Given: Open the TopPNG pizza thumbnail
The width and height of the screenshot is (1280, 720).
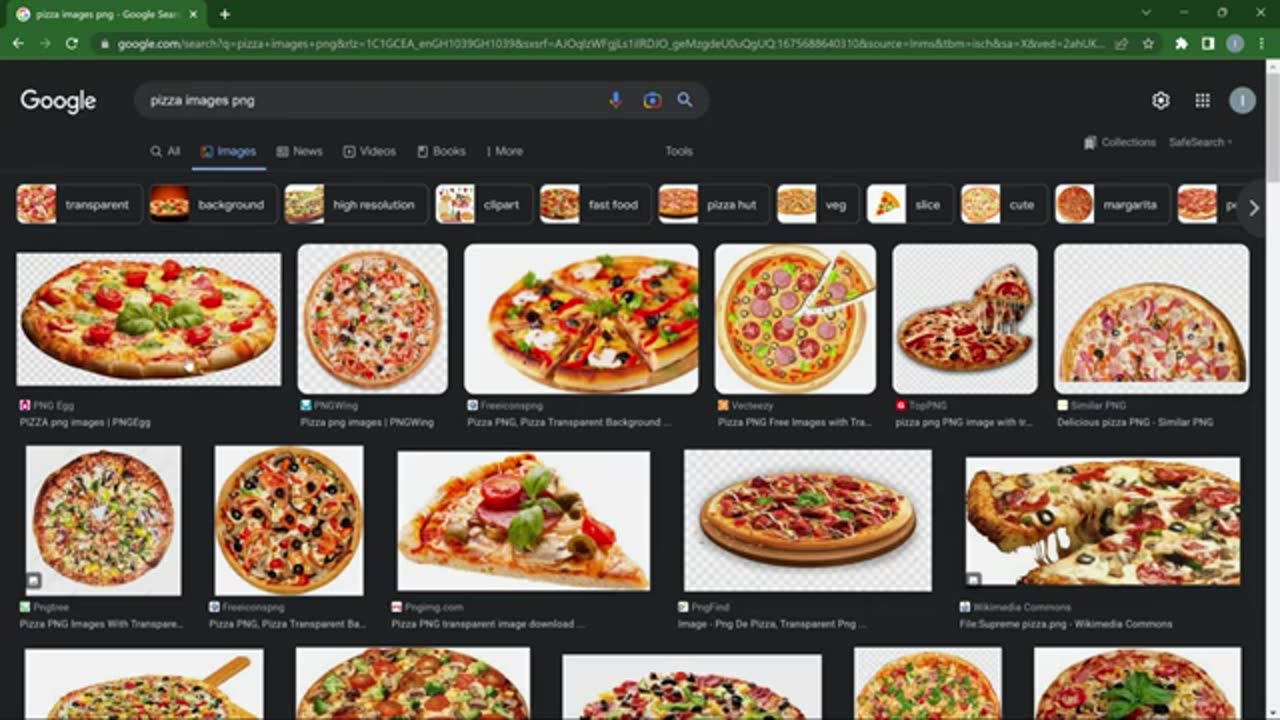Looking at the screenshot, I should coord(965,319).
